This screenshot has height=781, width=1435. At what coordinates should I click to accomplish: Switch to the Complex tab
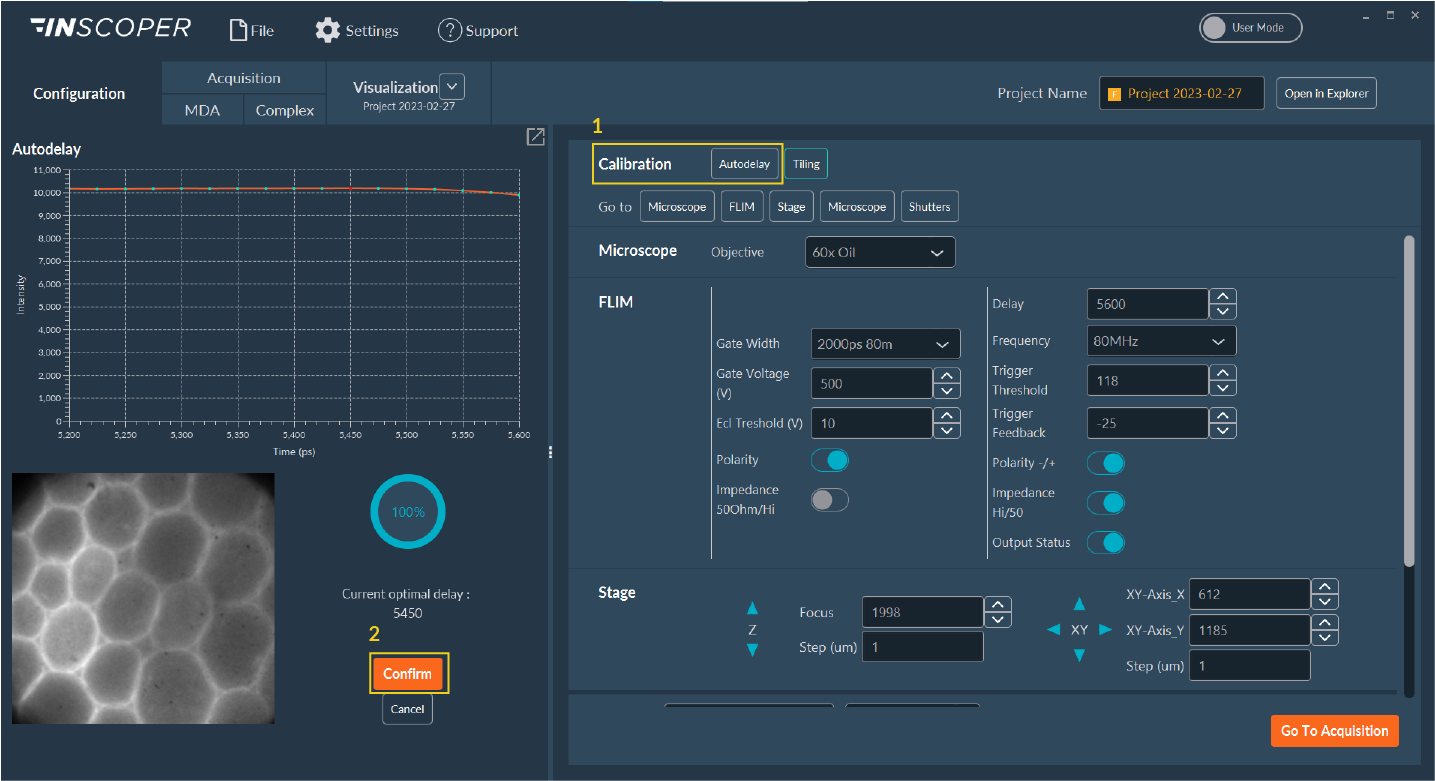pyautogui.click(x=284, y=110)
